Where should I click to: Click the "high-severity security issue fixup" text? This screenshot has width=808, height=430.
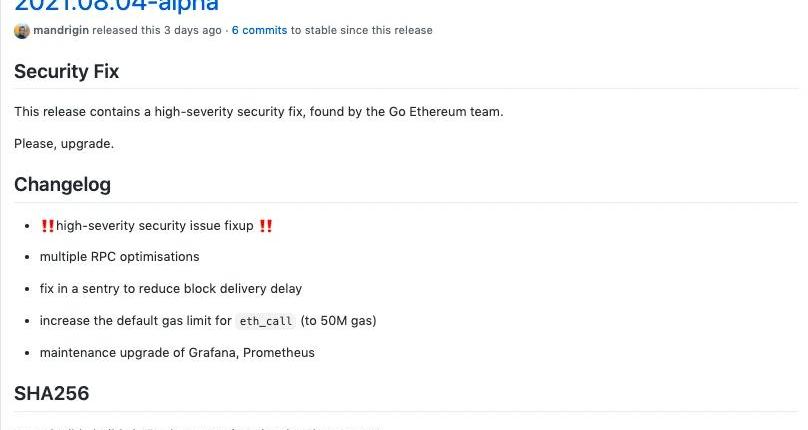(155, 226)
